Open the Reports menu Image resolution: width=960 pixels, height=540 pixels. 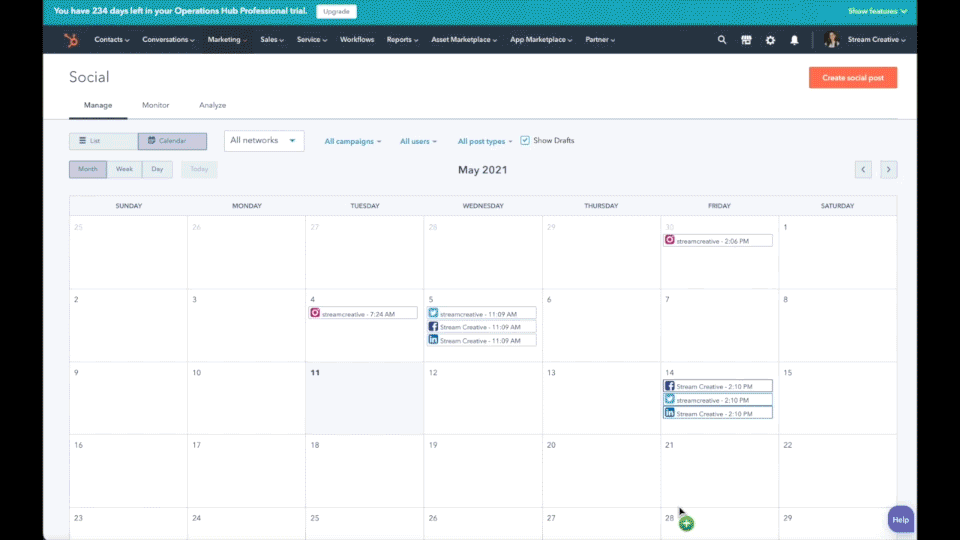[402, 40]
